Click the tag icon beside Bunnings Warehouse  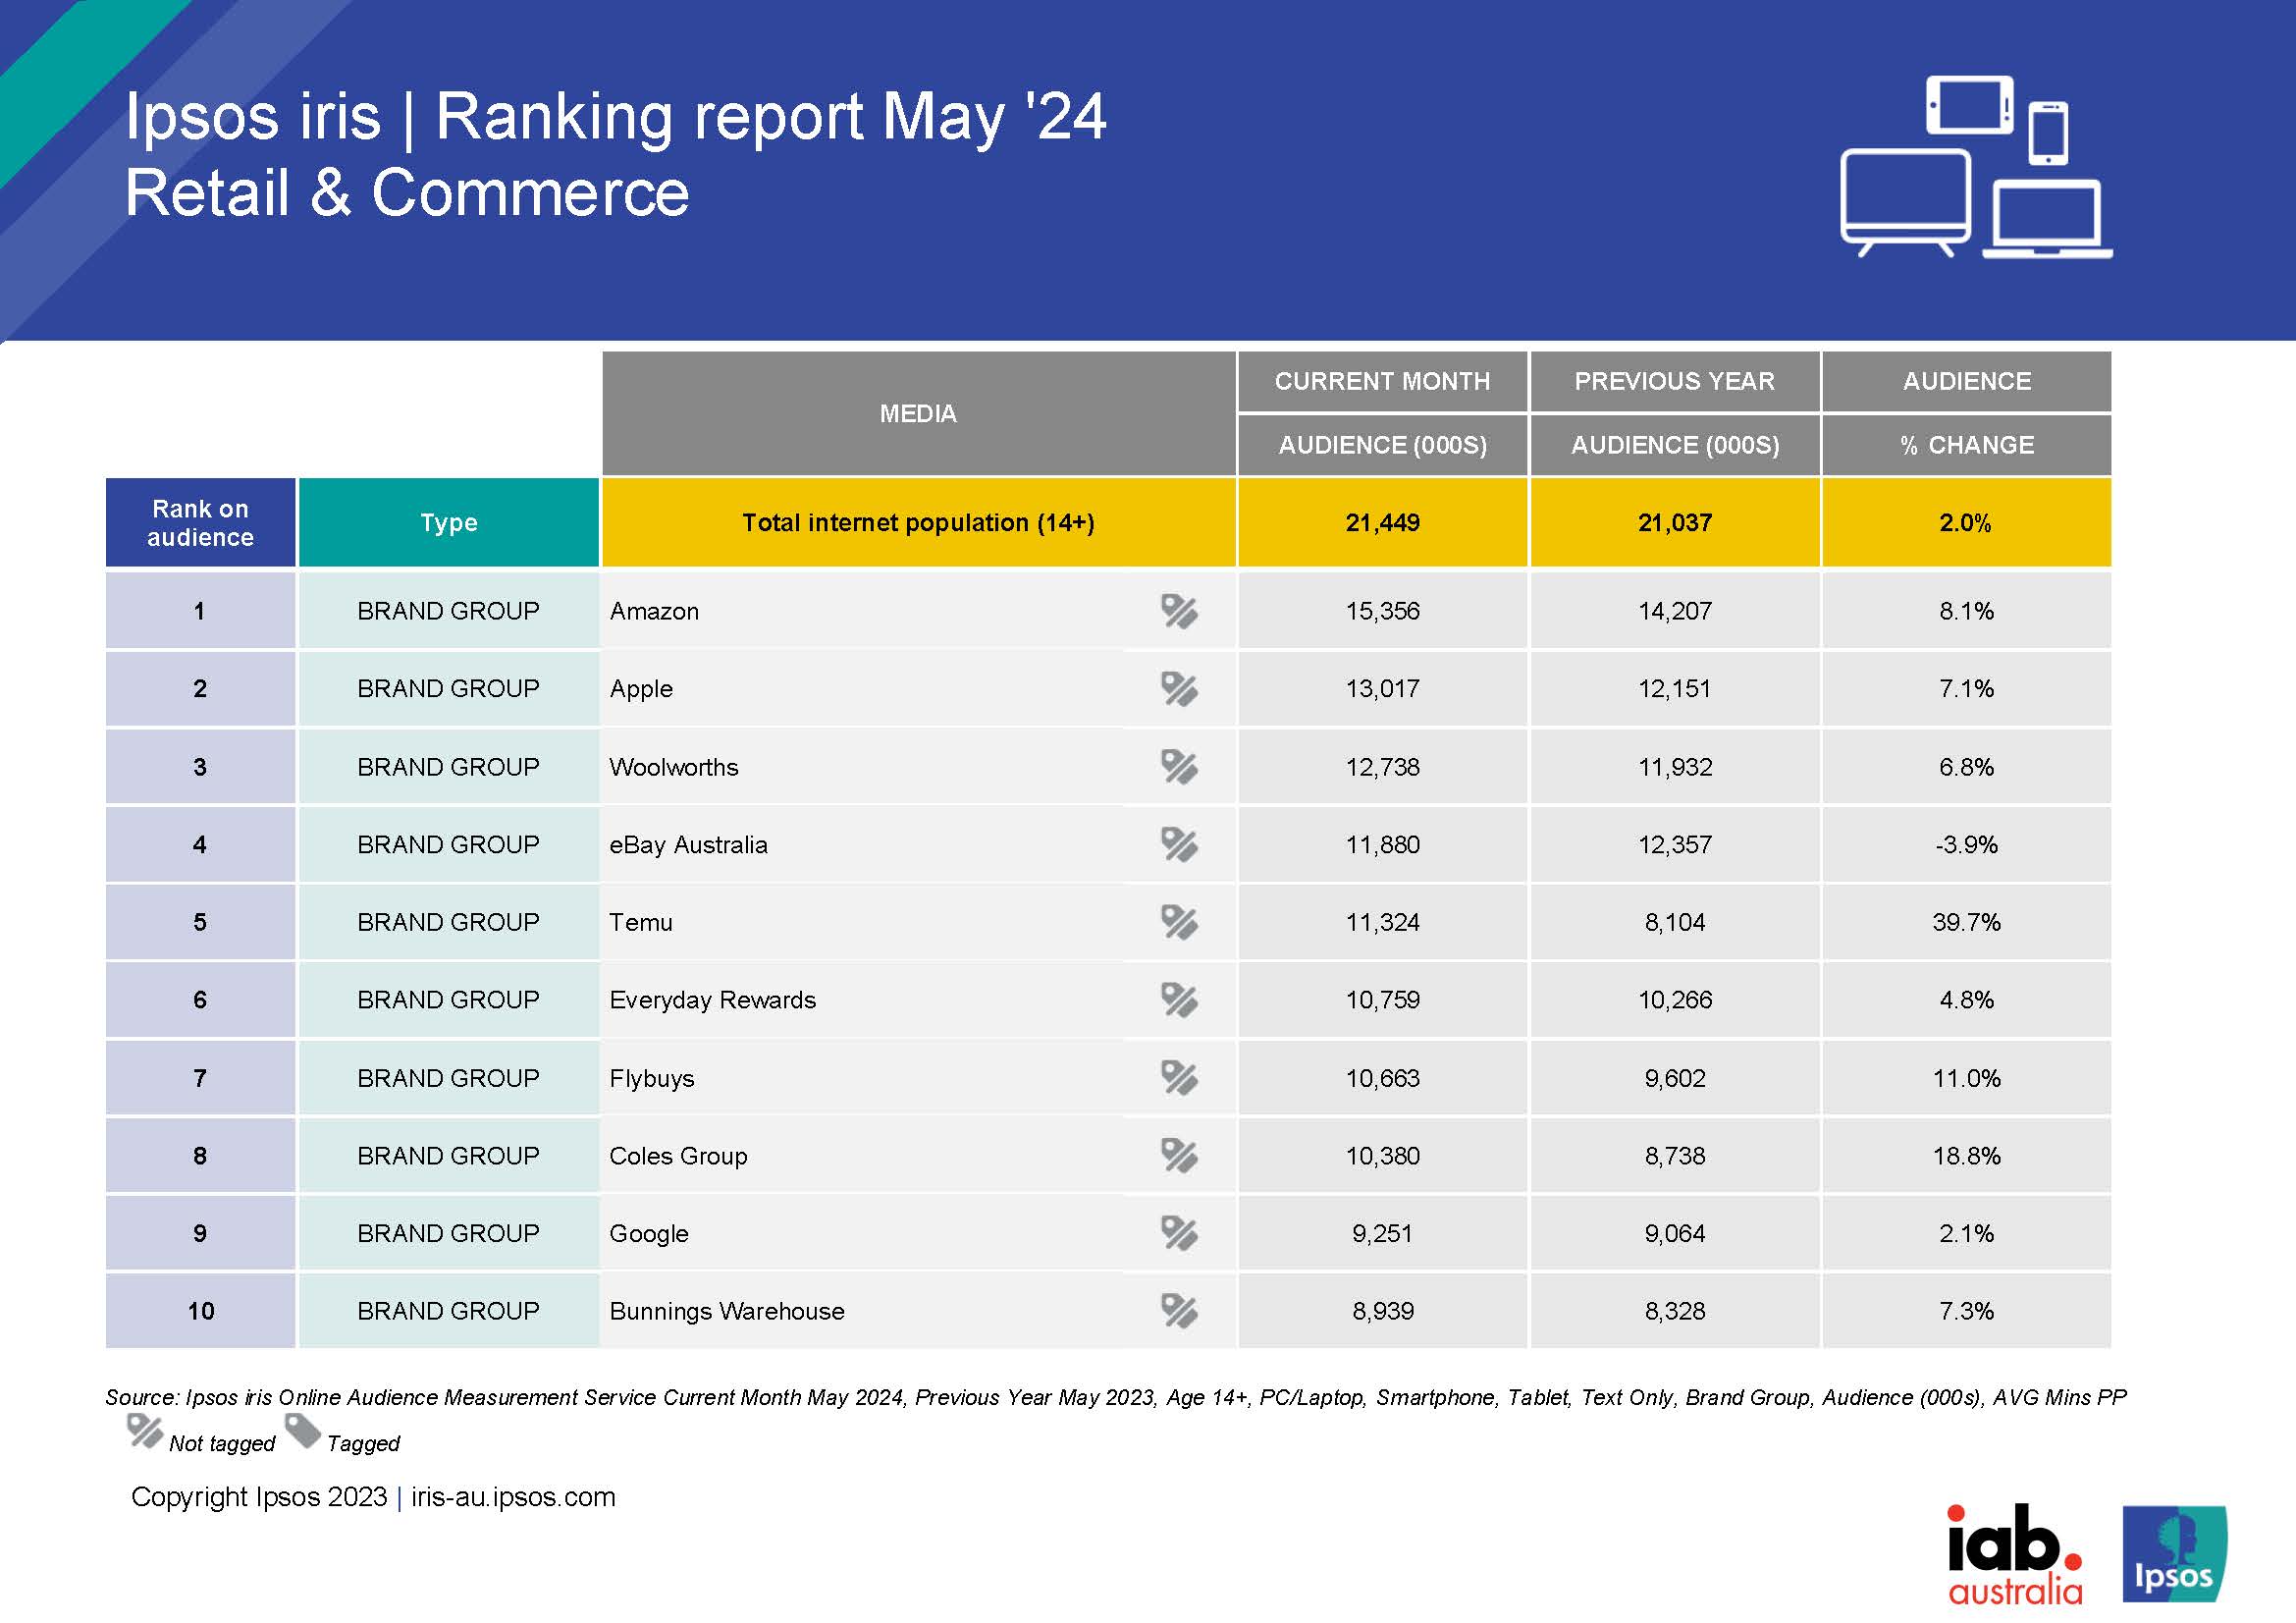pos(1179,1311)
